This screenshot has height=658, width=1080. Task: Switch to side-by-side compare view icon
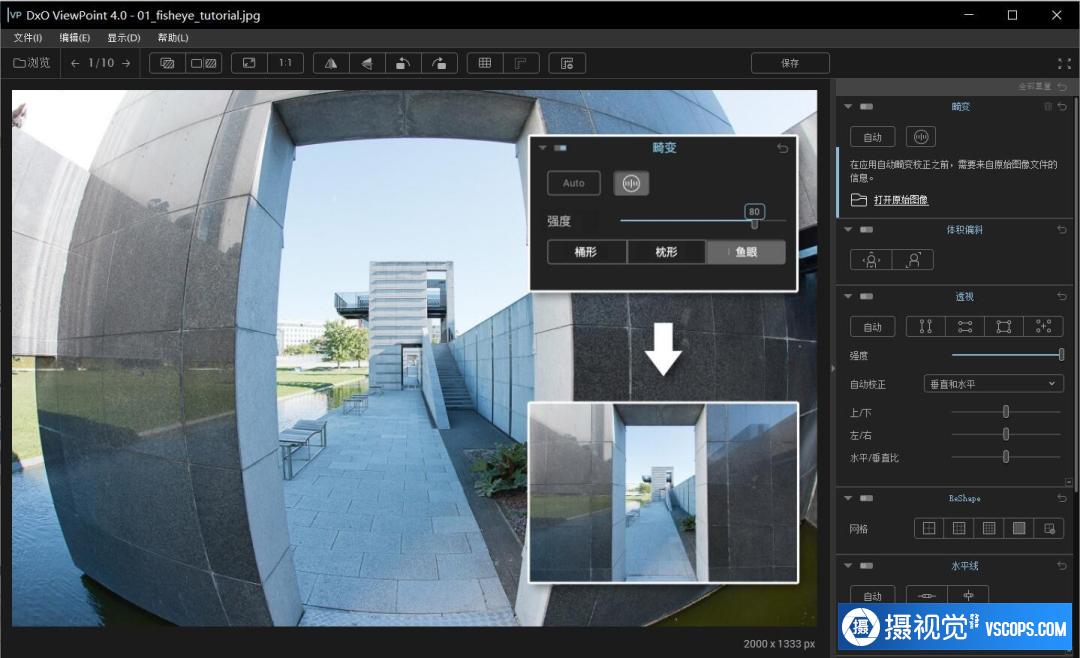[x=204, y=63]
